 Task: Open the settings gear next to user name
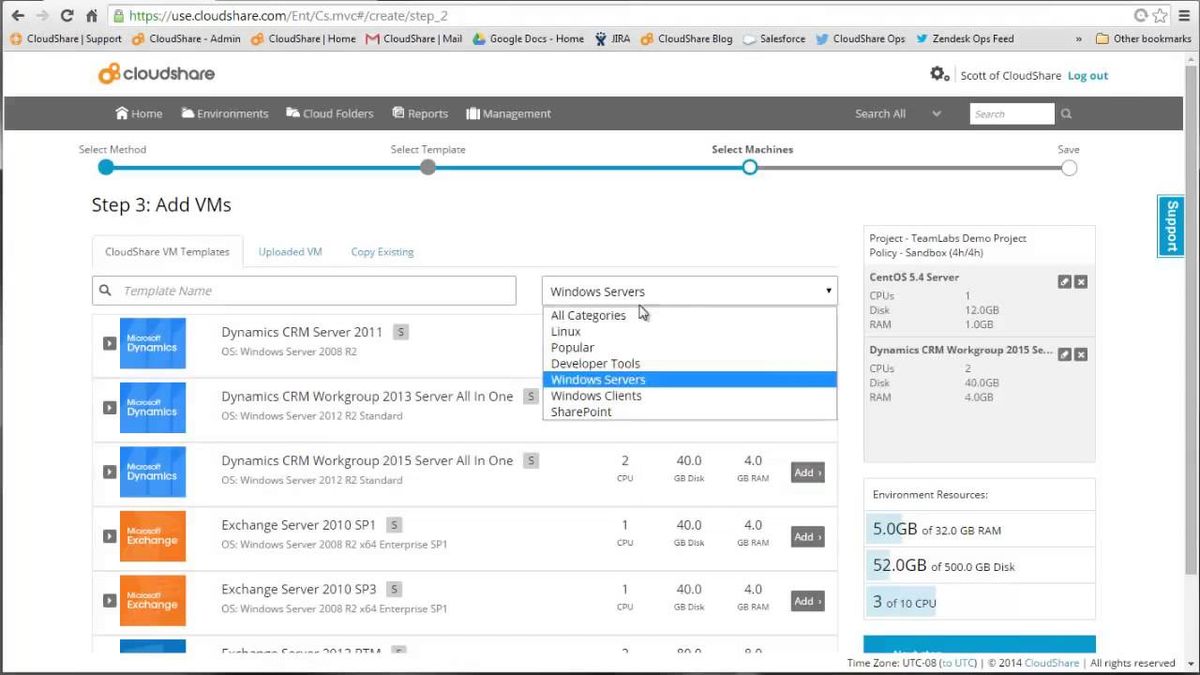tap(939, 74)
